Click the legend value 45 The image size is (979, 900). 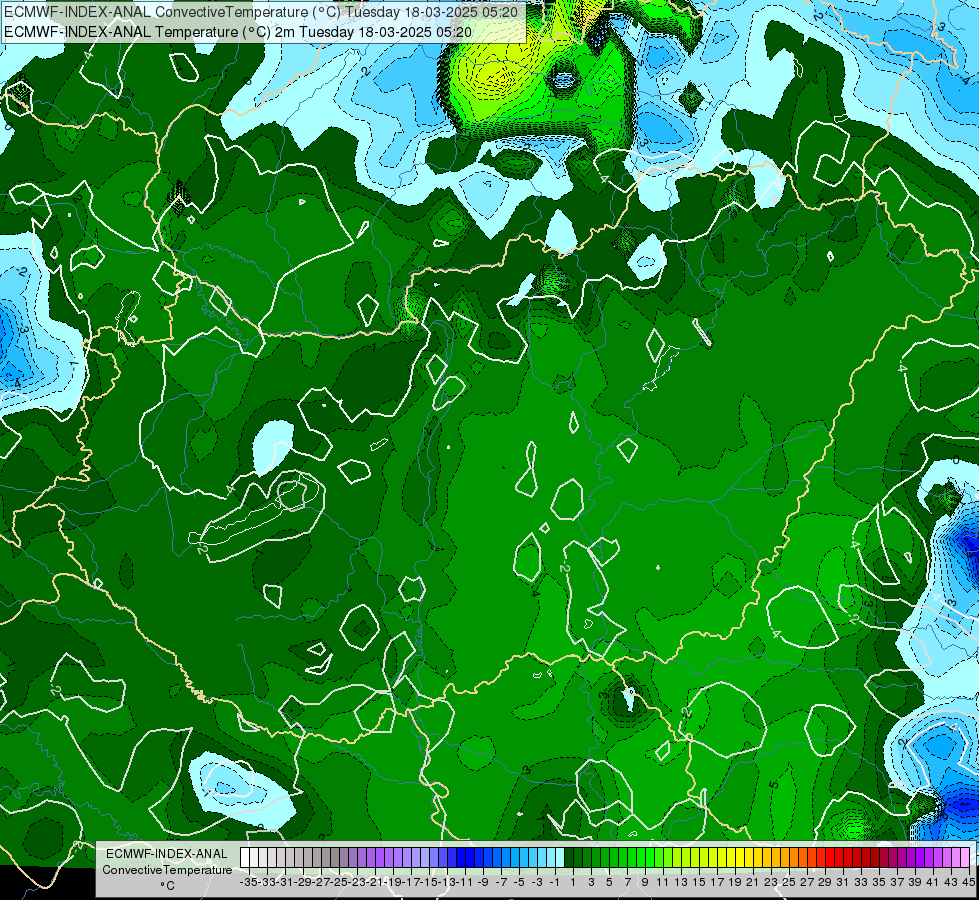pos(968,883)
